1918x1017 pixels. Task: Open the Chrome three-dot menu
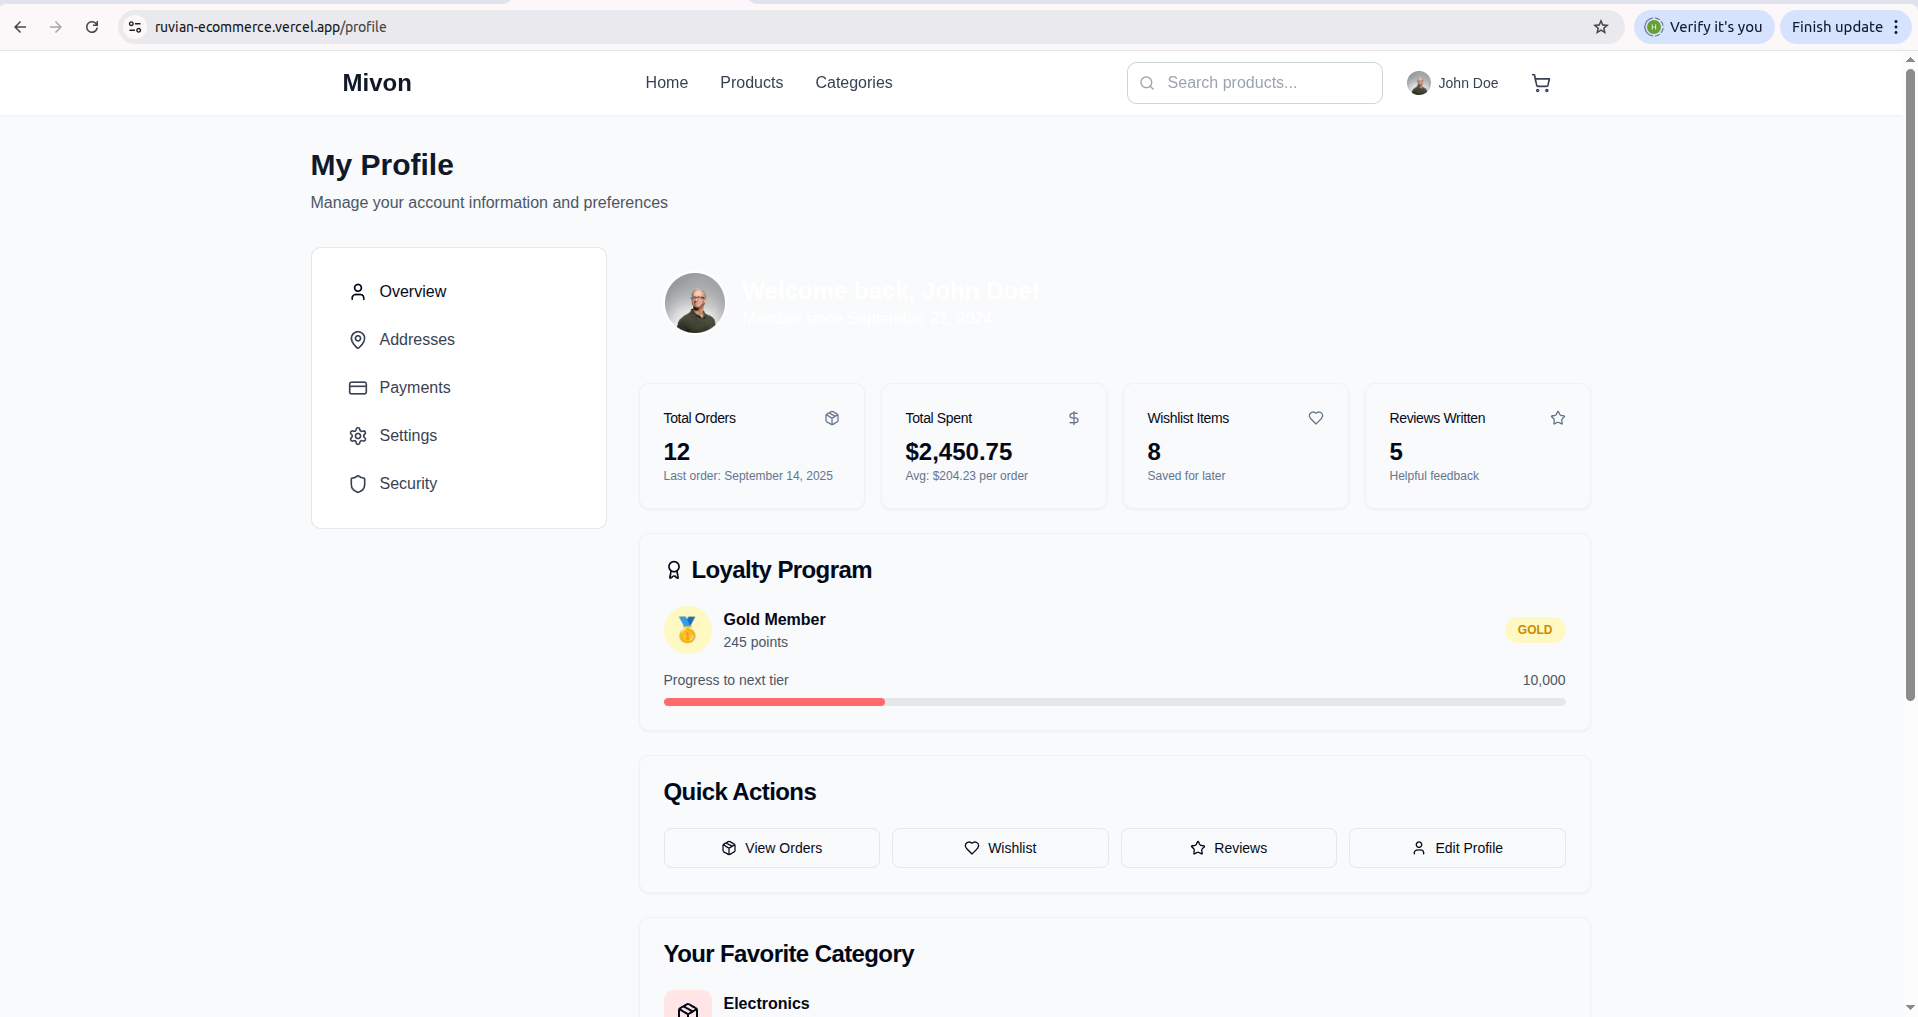1896,27
